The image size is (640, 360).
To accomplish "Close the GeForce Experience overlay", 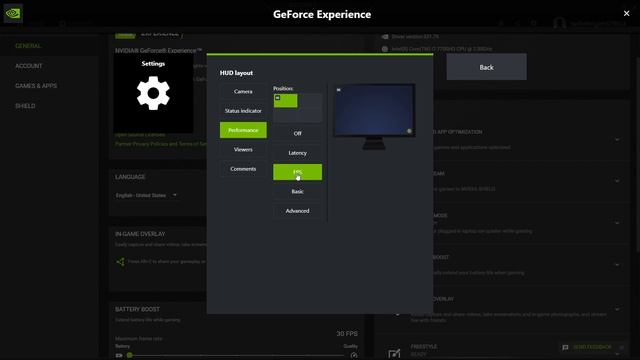I will (627, 13).
